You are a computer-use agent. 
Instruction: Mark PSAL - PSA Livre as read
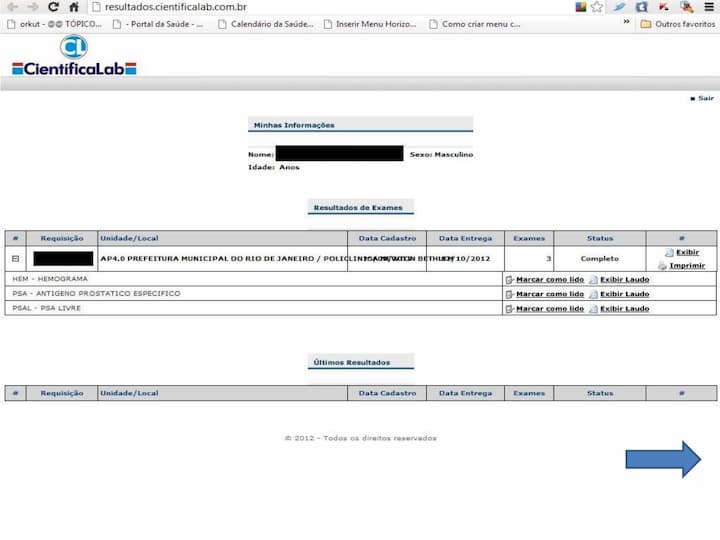click(549, 309)
